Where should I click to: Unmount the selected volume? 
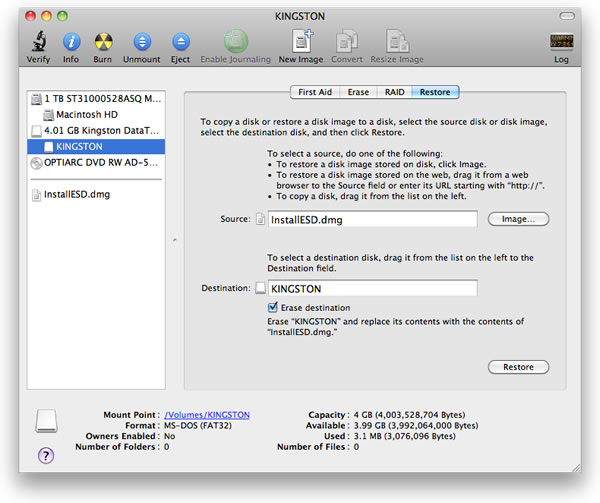coord(142,42)
